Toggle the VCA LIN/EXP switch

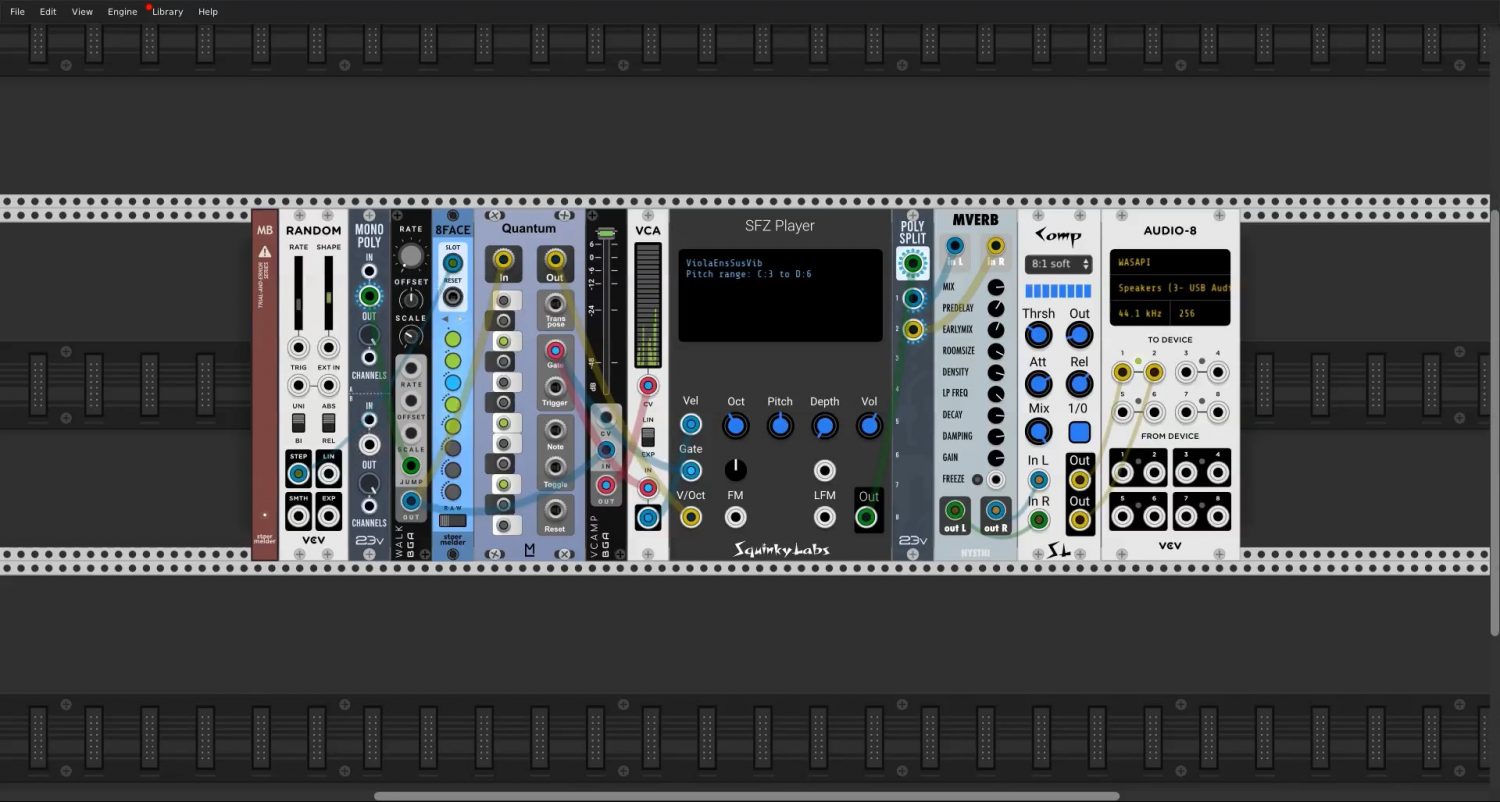pos(648,437)
